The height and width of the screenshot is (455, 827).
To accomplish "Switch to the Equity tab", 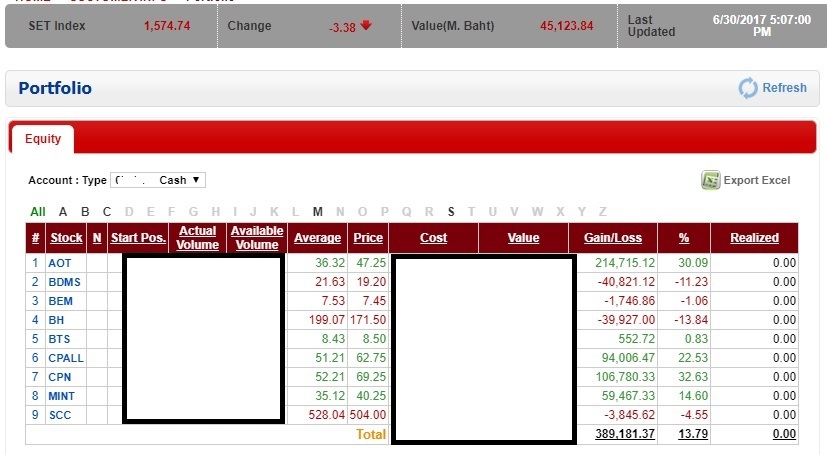I will point(43,139).
